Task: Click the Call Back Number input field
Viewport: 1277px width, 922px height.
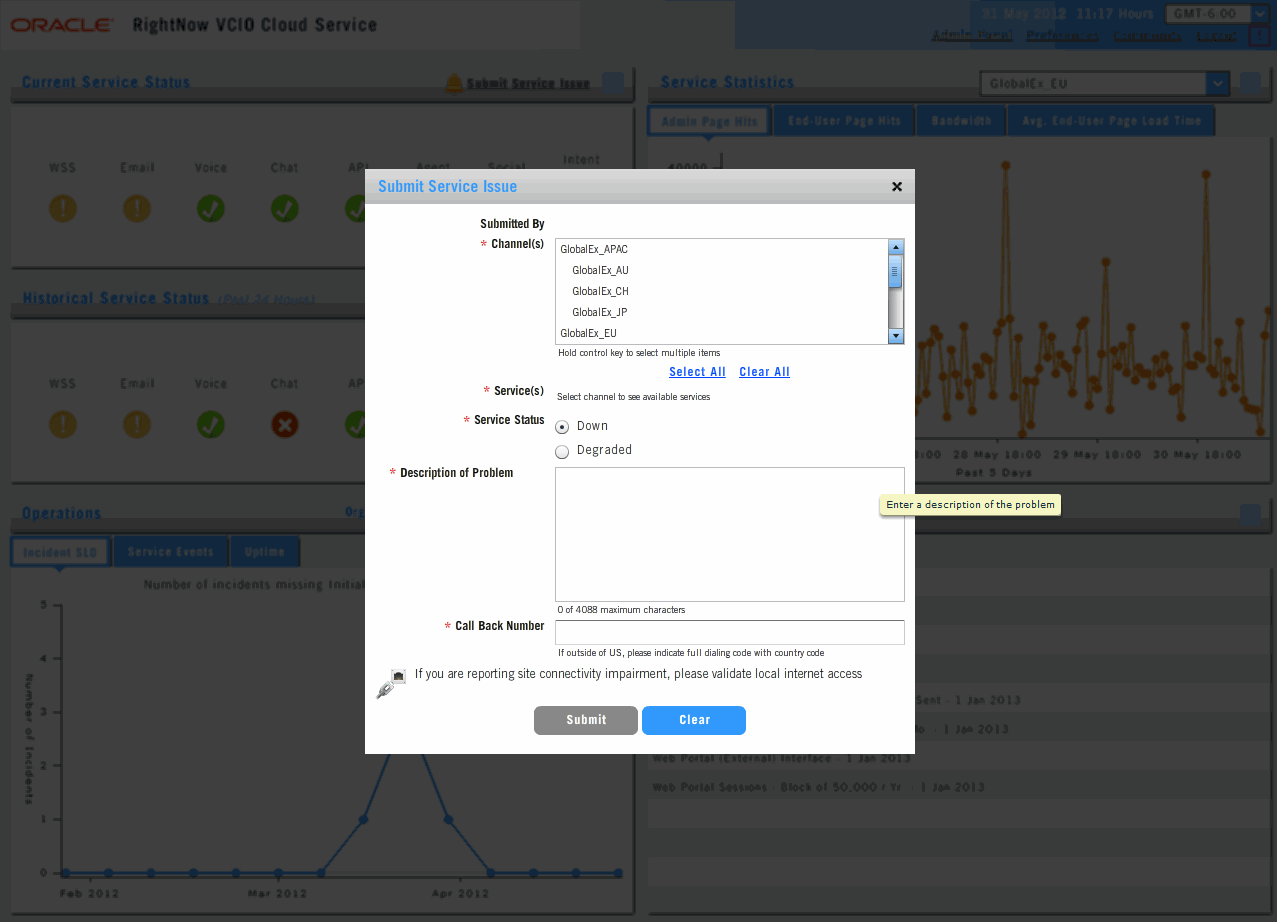Action: (730, 633)
